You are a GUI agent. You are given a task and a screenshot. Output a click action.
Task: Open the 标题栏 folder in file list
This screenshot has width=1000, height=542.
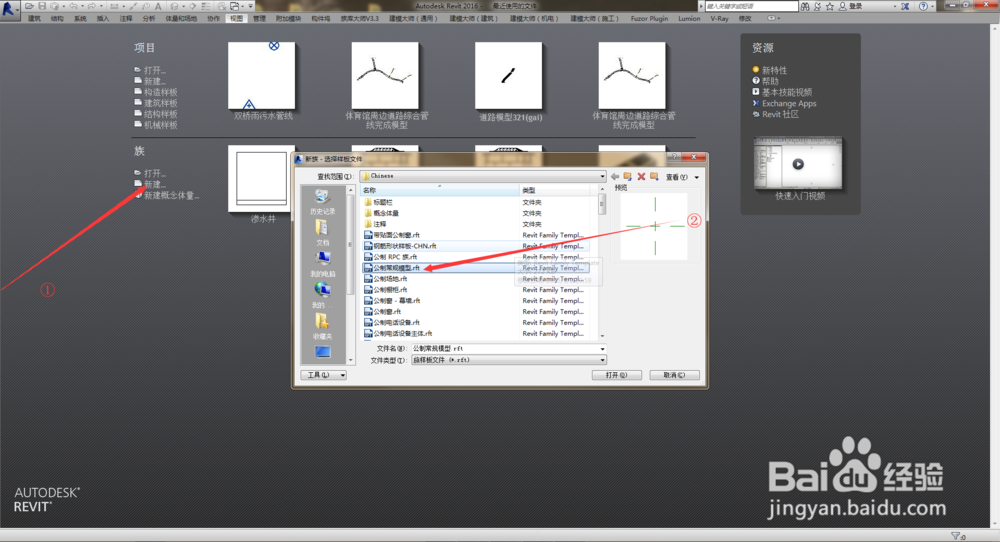[x=378, y=202]
